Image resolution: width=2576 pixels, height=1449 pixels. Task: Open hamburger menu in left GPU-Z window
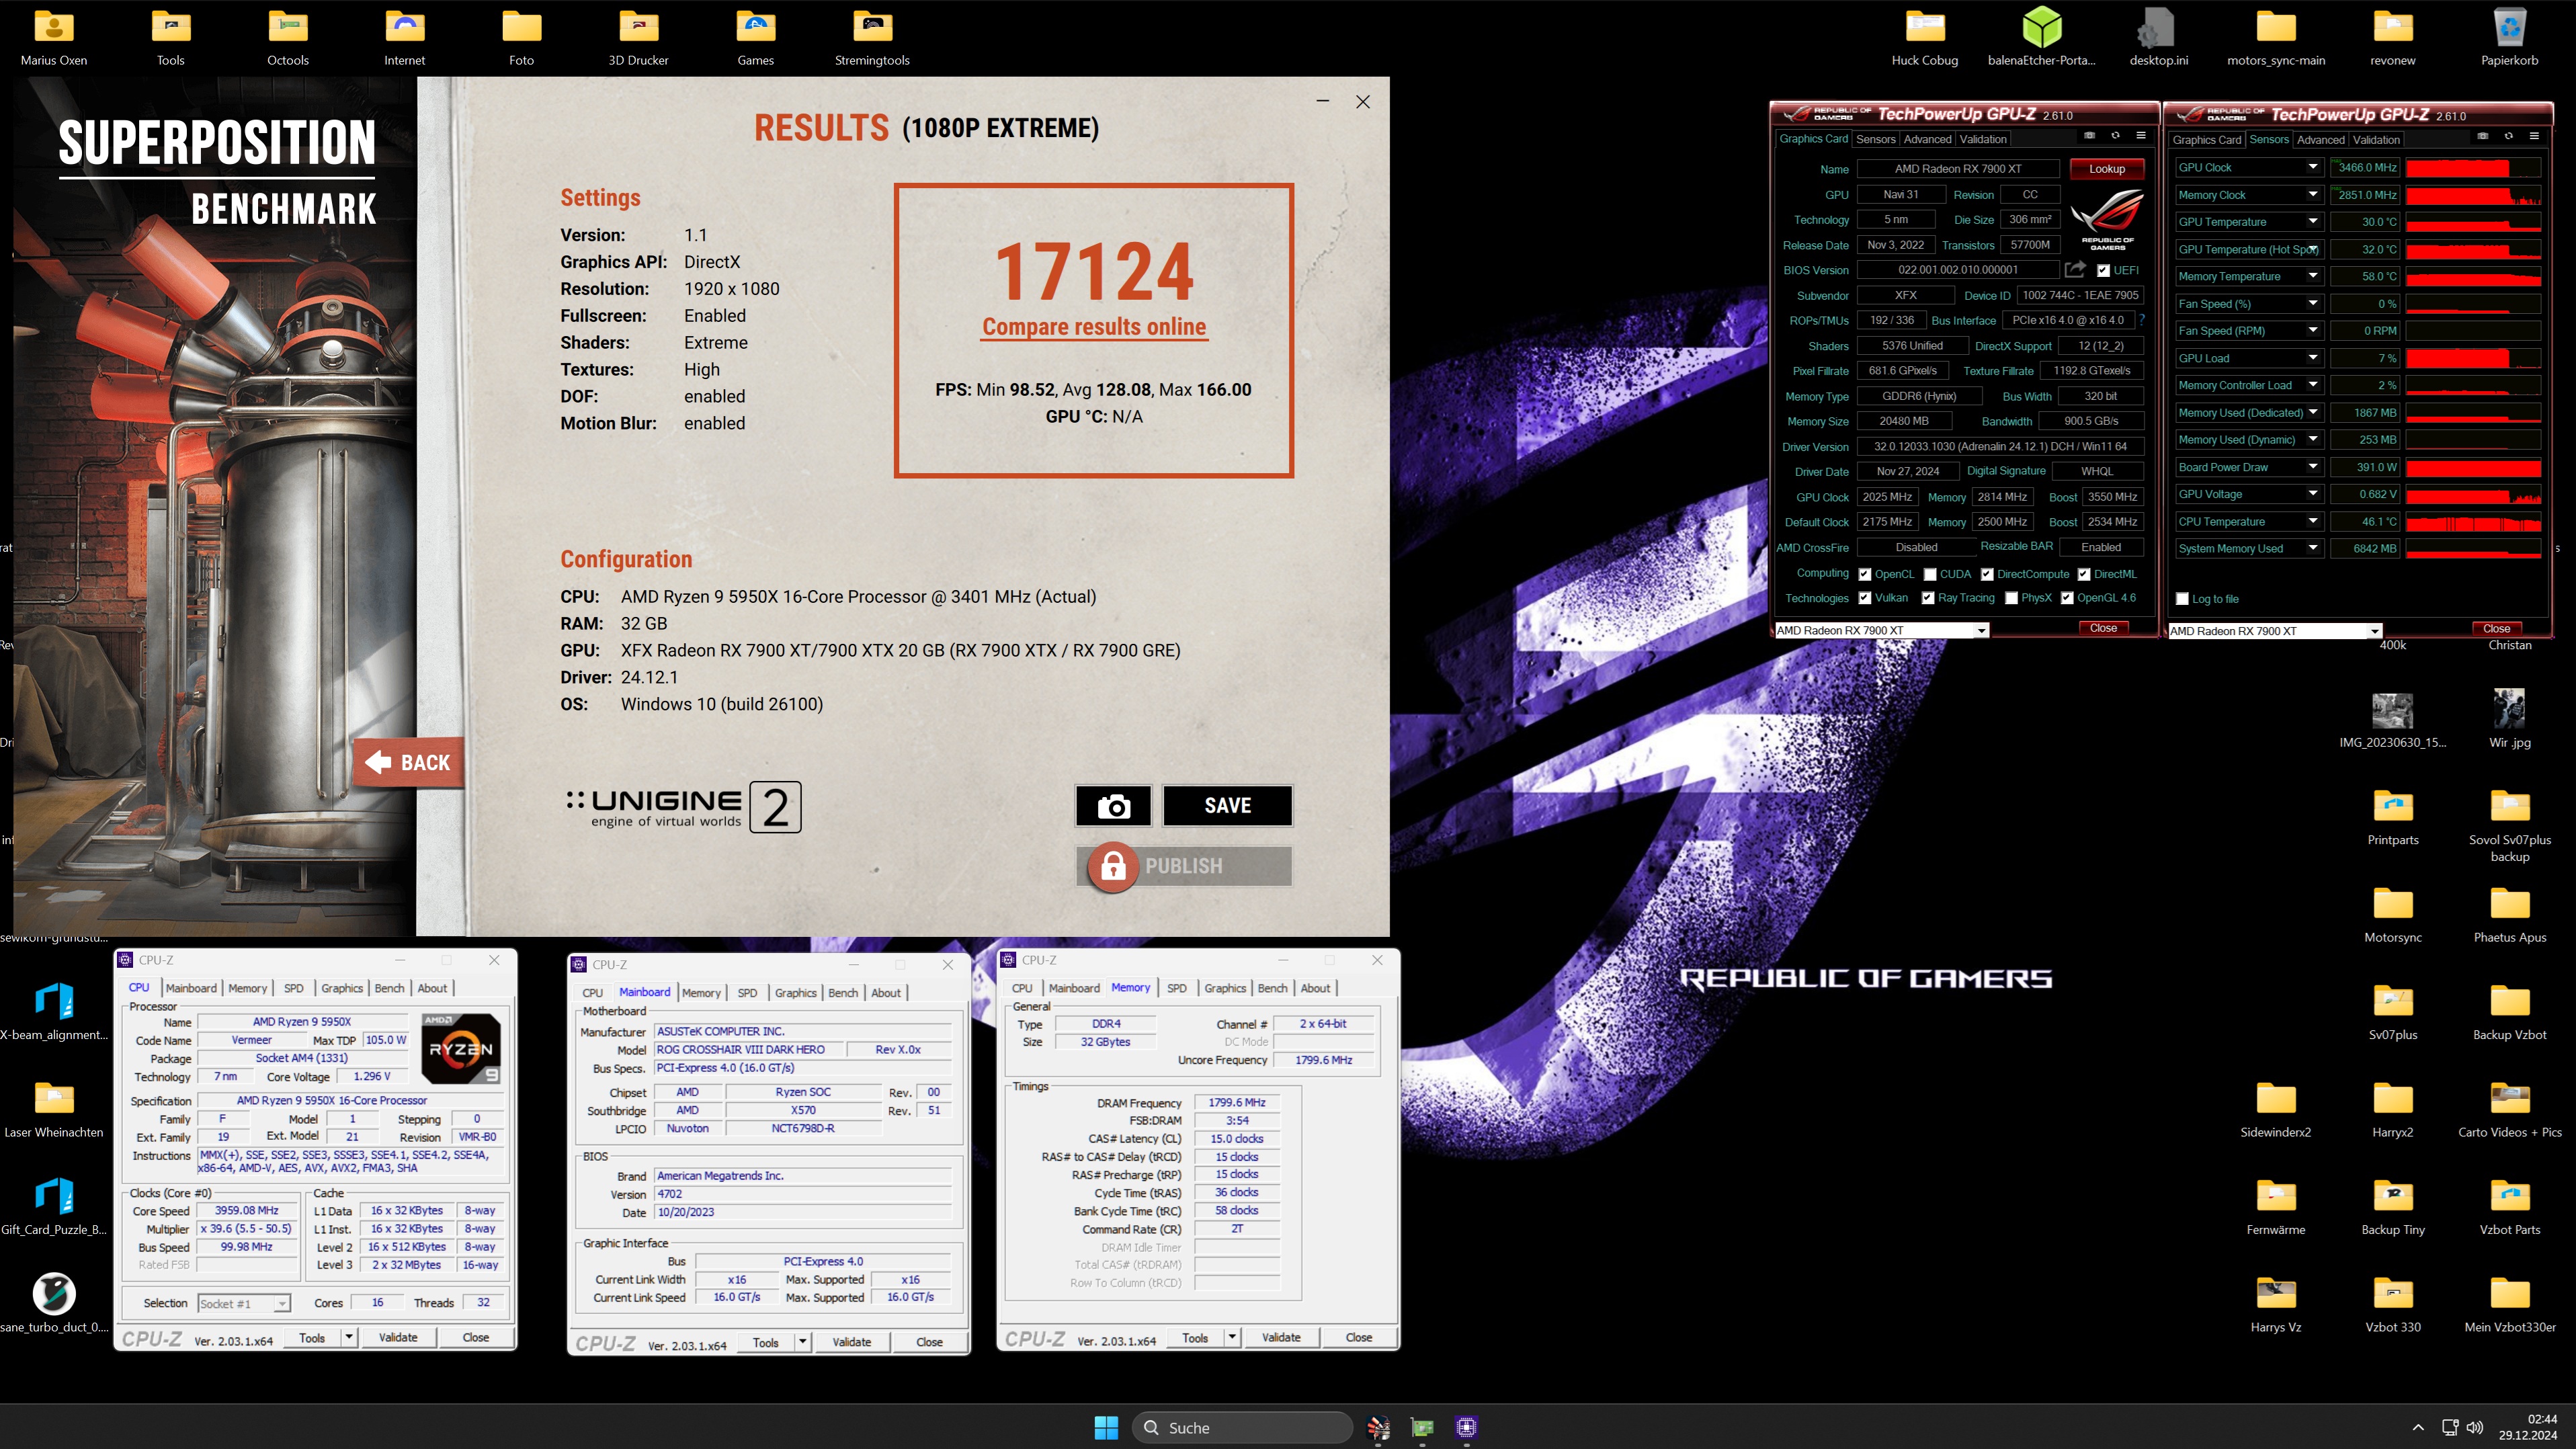coord(2141,136)
